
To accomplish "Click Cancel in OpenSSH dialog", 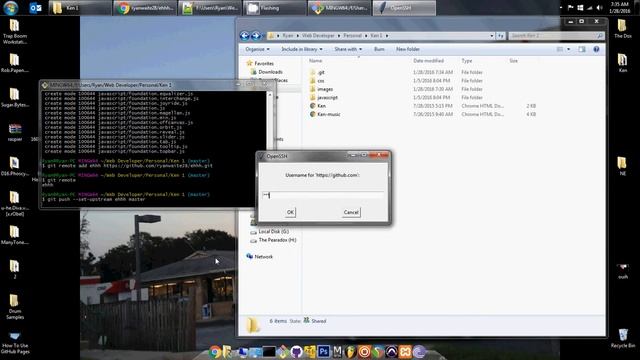I will [x=351, y=212].
